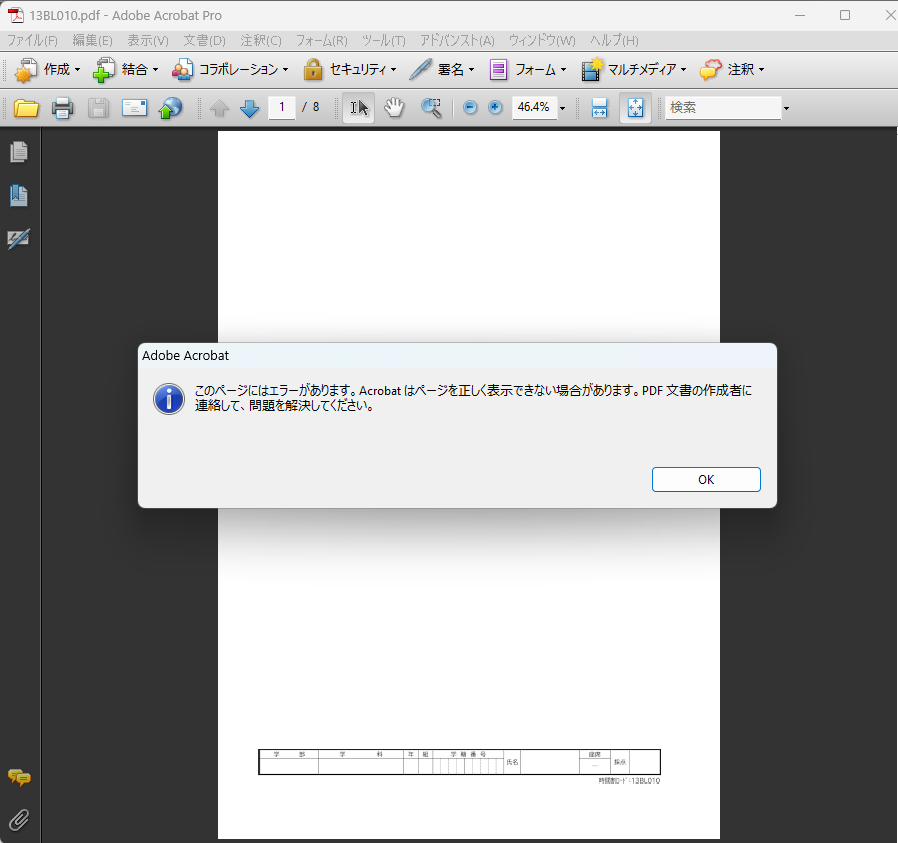Image resolution: width=898 pixels, height=843 pixels.
Task: Click the blue information icon in dialog
Action: [169, 399]
